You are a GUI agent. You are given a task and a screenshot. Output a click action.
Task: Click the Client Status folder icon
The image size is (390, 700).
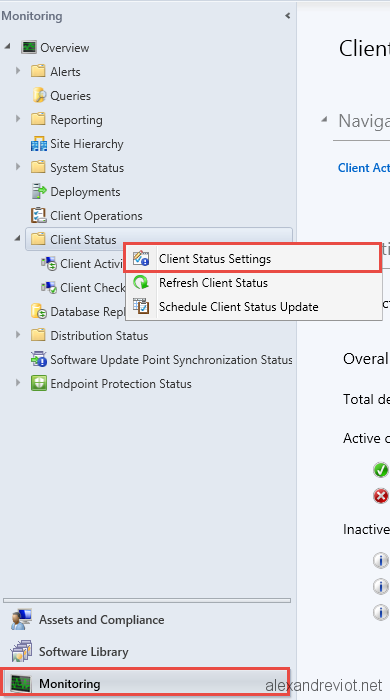tap(38, 239)
